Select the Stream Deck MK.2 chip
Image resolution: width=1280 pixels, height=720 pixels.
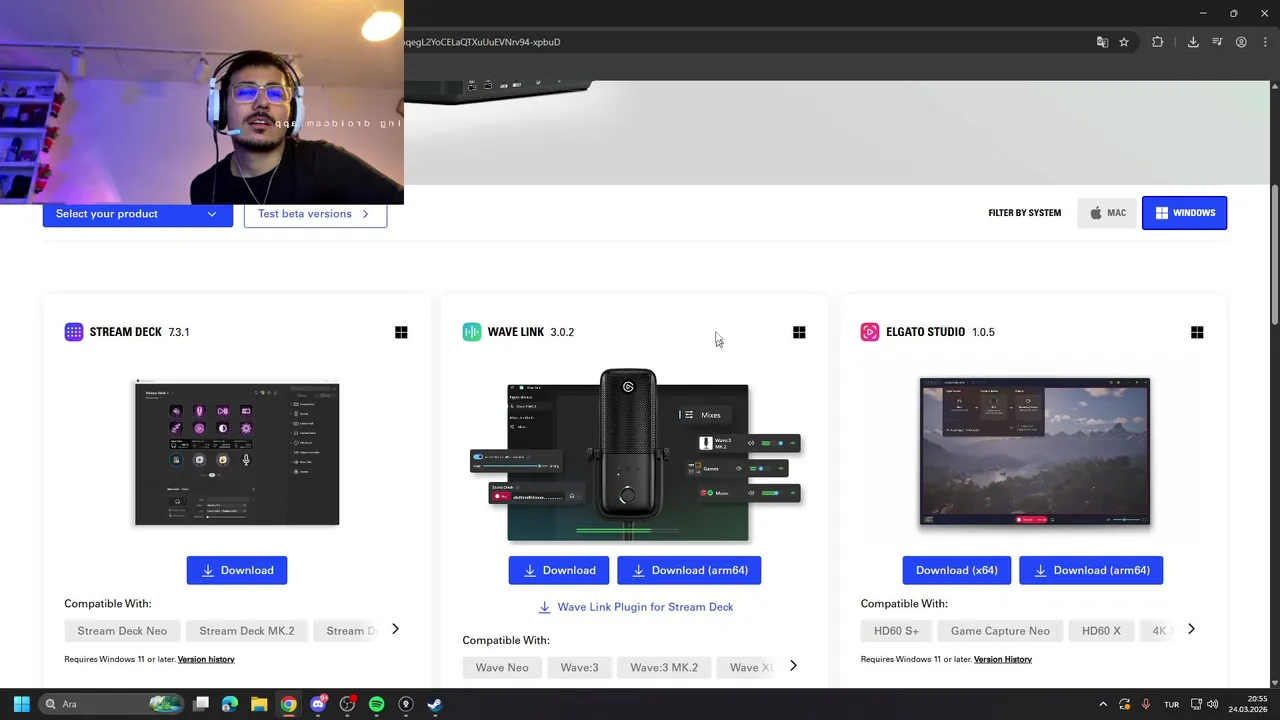[x=247, y=631]
